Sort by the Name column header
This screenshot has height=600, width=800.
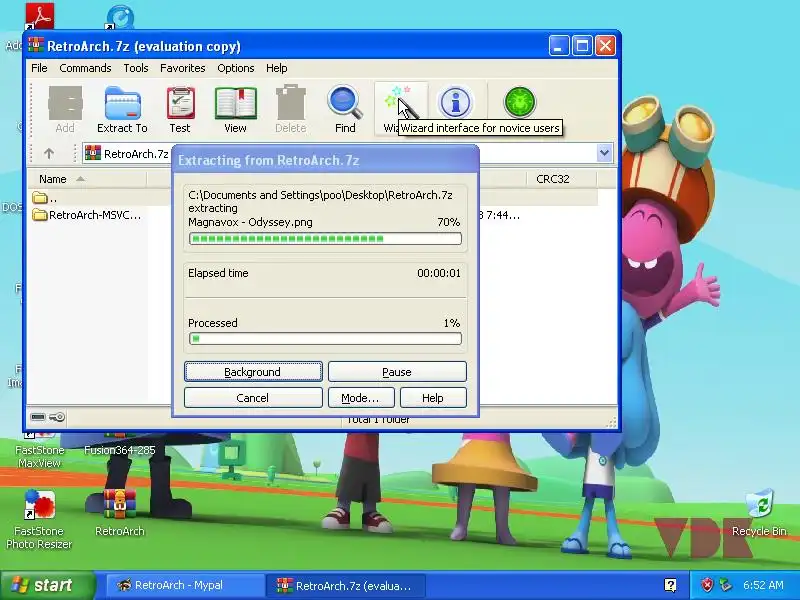pos(87,179)
